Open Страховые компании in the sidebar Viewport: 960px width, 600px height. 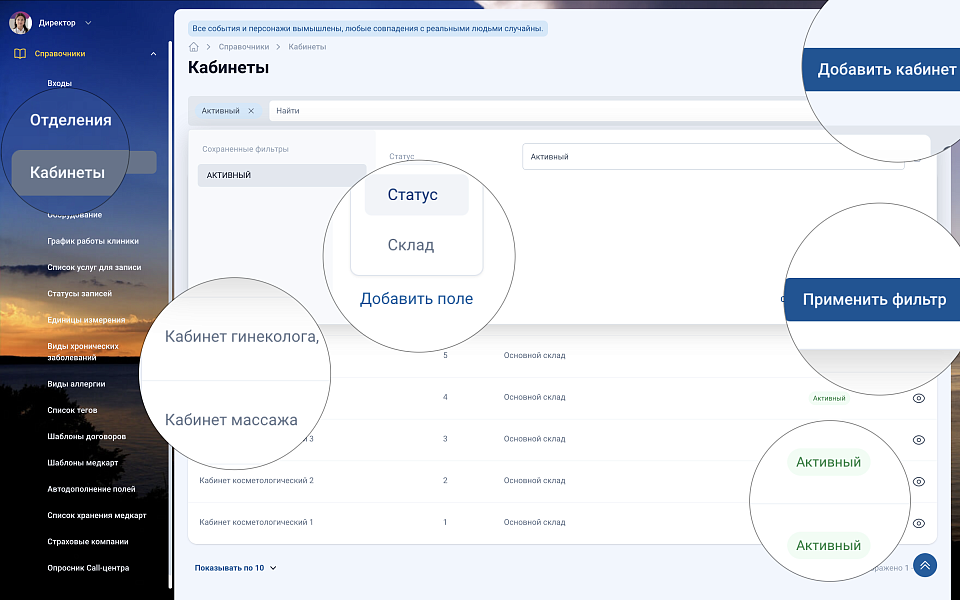coord(88,542)
